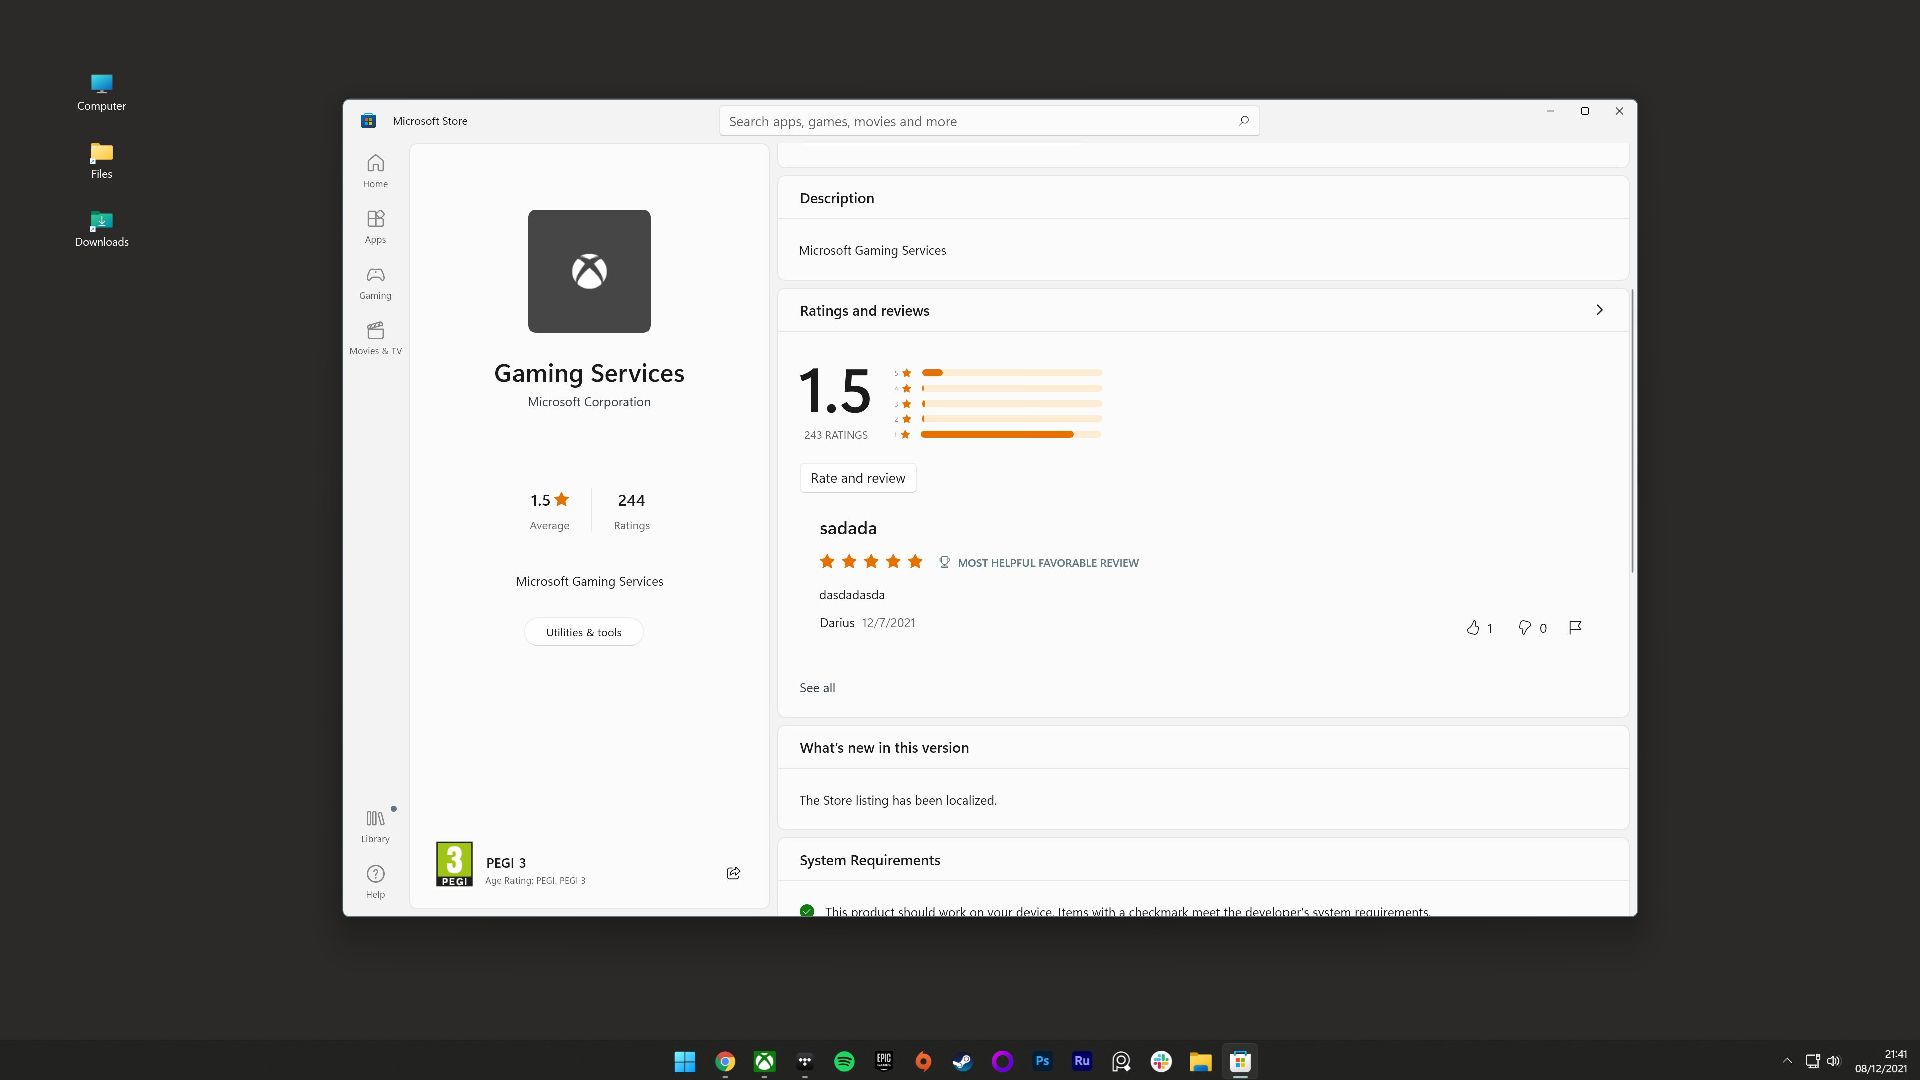Image resolution: width=1920 pixels, height=1080 pixels.
Task: Open Computer desktop icon
Action: tap(101, 92)
